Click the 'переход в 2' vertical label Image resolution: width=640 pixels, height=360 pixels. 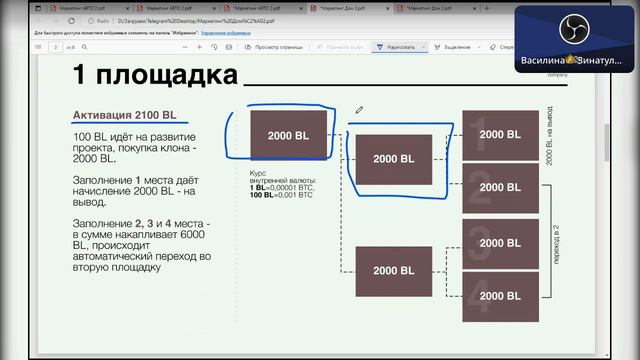pos(556,244)
